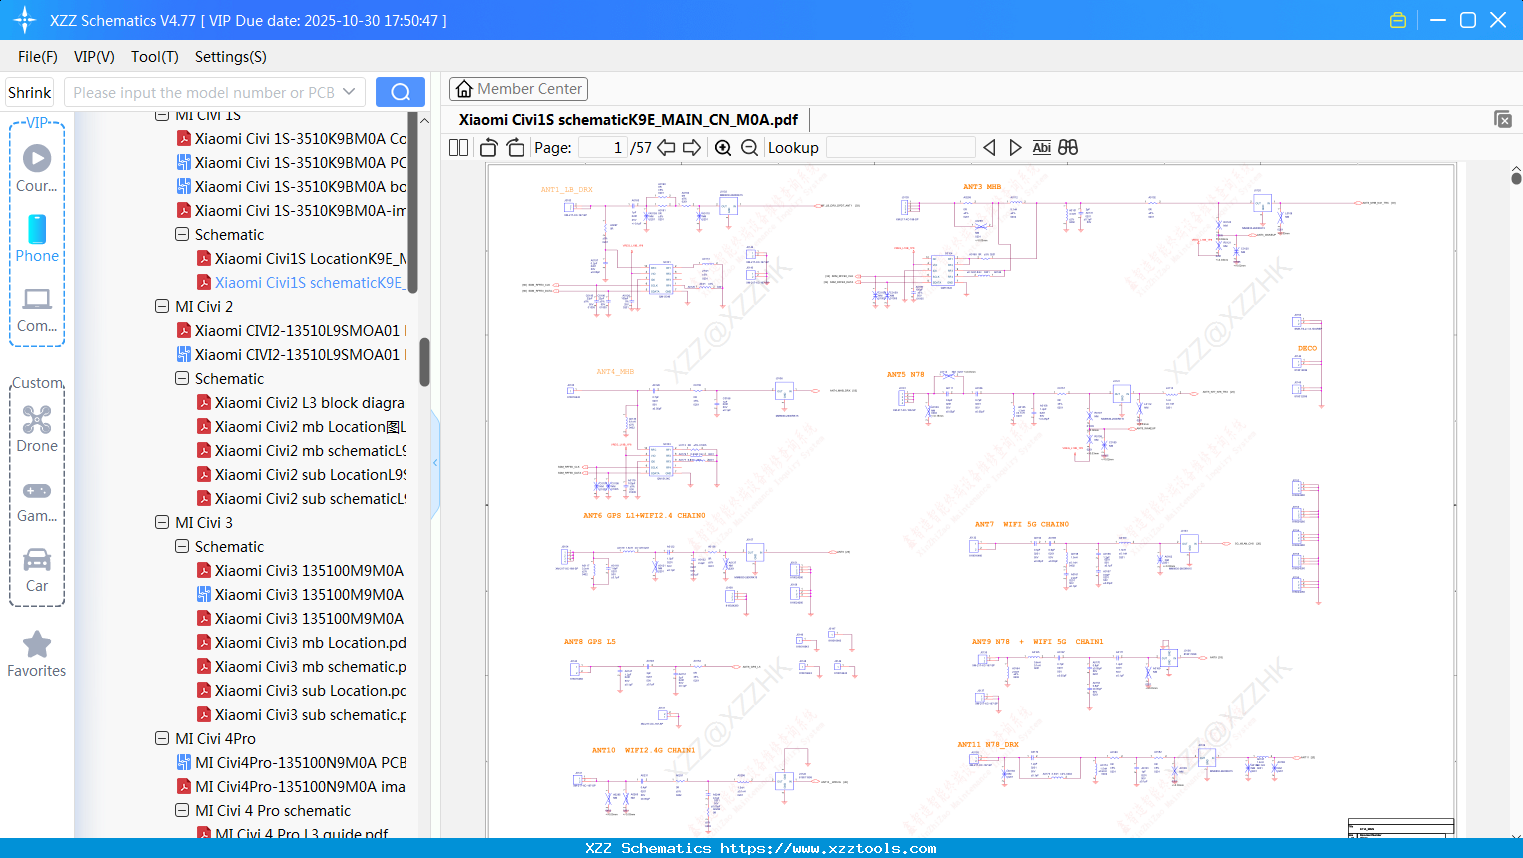Toggle the viewer panel mode icon at top right

(1502, 119)
